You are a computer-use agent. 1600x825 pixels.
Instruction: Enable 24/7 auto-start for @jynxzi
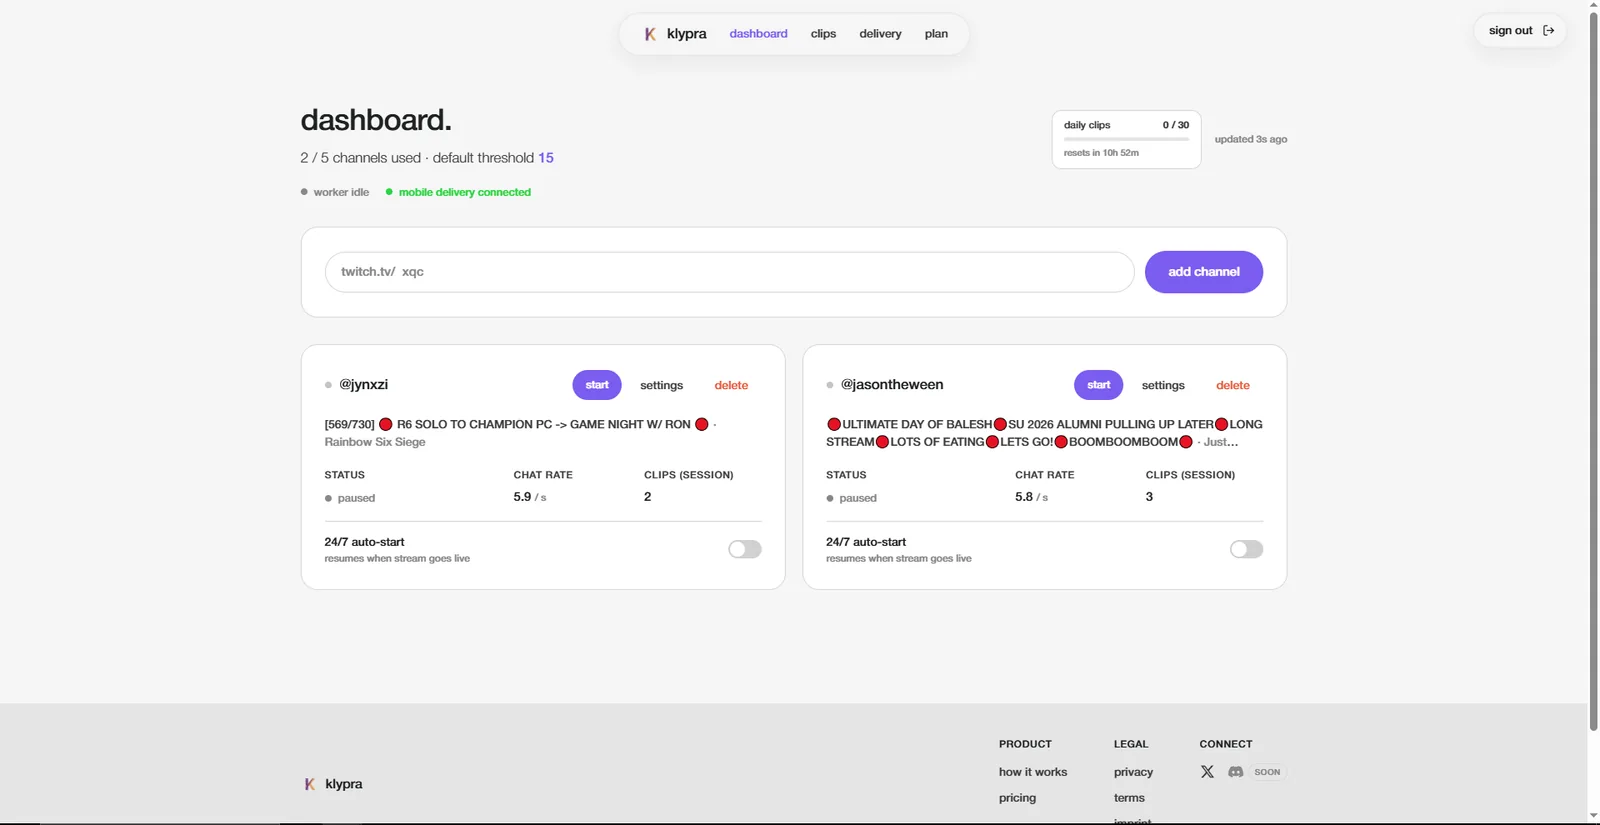tap(745, 549)
